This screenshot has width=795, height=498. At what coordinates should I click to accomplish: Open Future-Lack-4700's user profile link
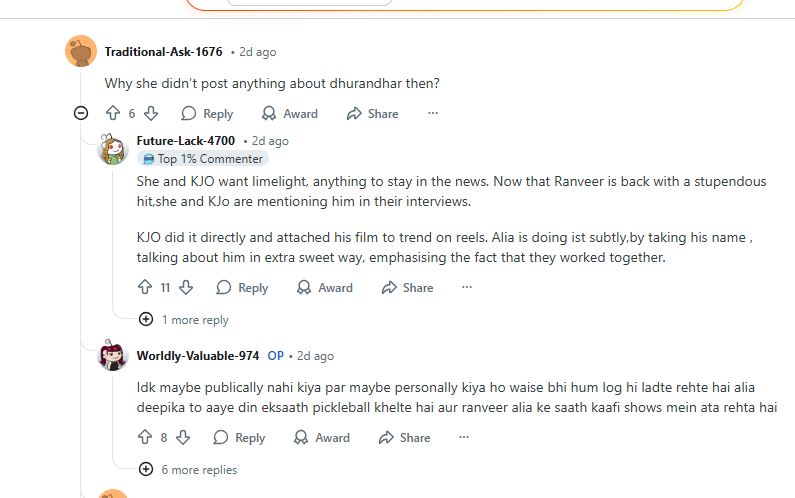coord(186,141)
